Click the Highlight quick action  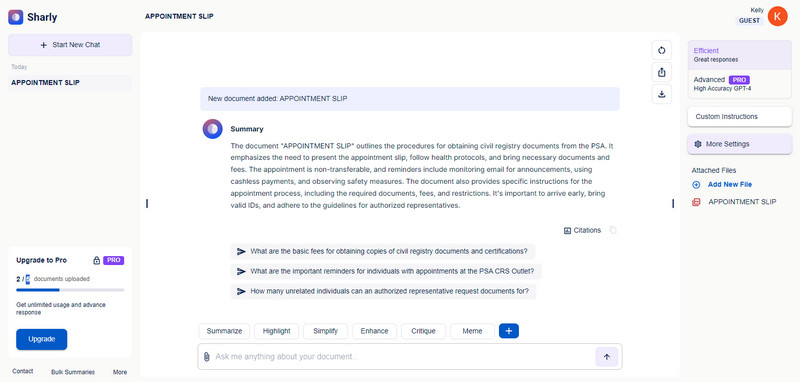coord(277,331)
